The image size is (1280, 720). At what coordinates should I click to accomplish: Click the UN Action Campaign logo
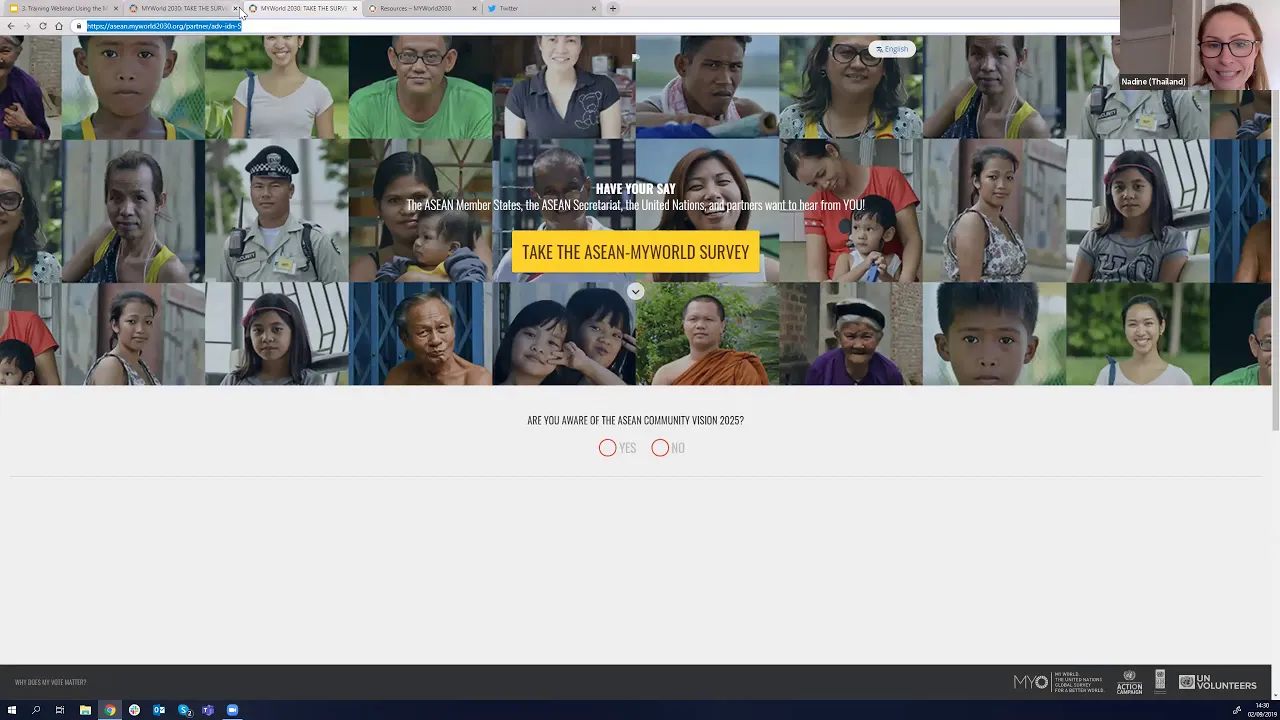click(x=1129, y=682)
